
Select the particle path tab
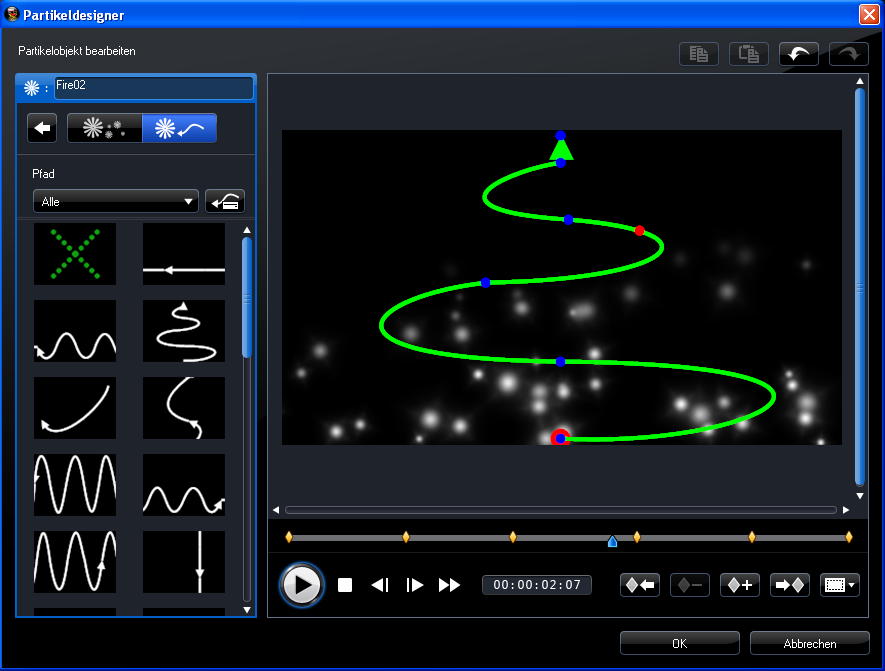coord(180,128)
